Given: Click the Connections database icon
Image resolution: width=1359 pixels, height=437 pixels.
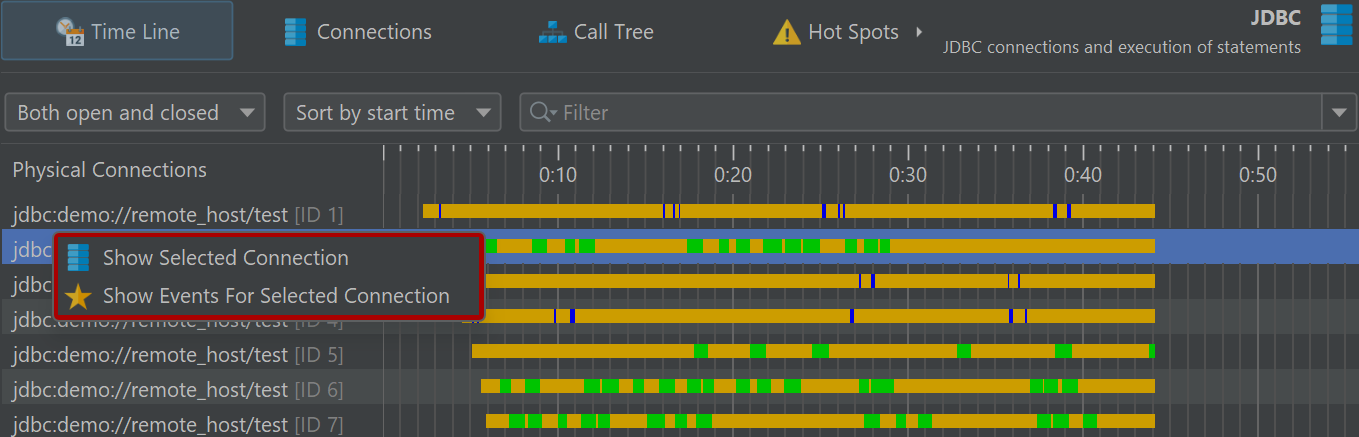Looking at the screenshot, I should (295, 32).
